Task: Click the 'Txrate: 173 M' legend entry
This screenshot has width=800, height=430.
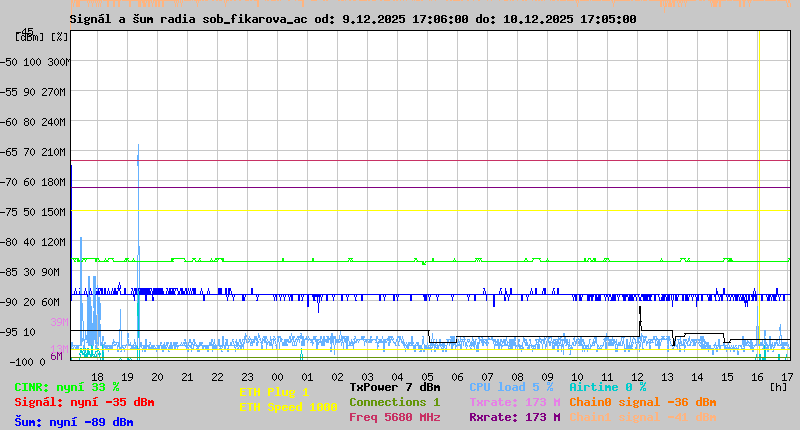Action: coord(515,402)
